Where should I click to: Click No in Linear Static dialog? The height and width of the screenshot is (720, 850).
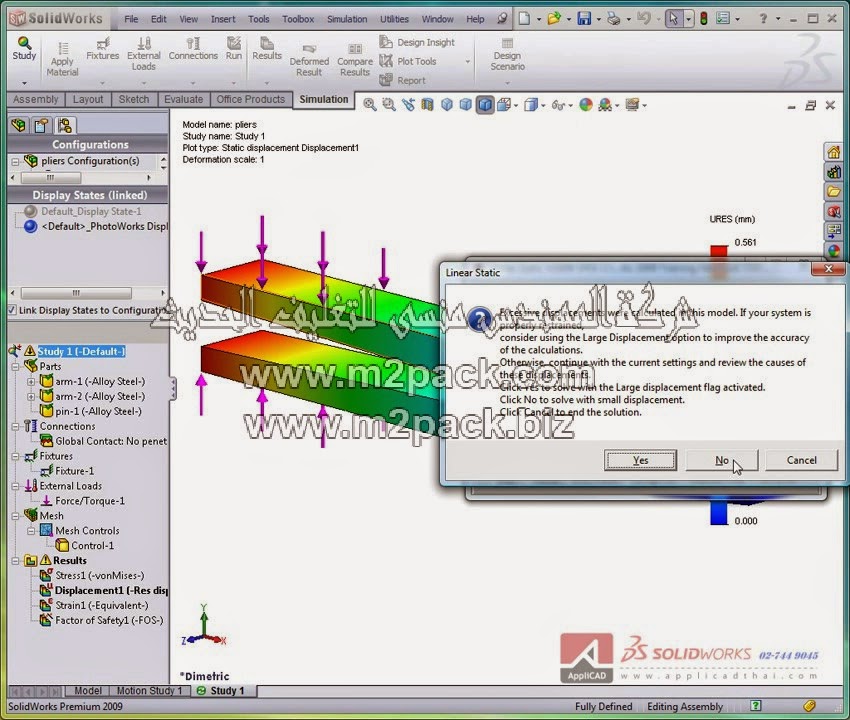[x=722, y=460]
